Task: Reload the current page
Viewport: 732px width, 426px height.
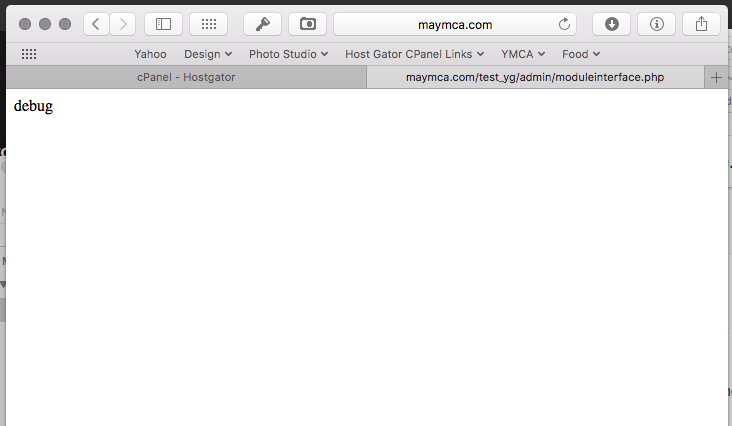Action: click(565, 24)
